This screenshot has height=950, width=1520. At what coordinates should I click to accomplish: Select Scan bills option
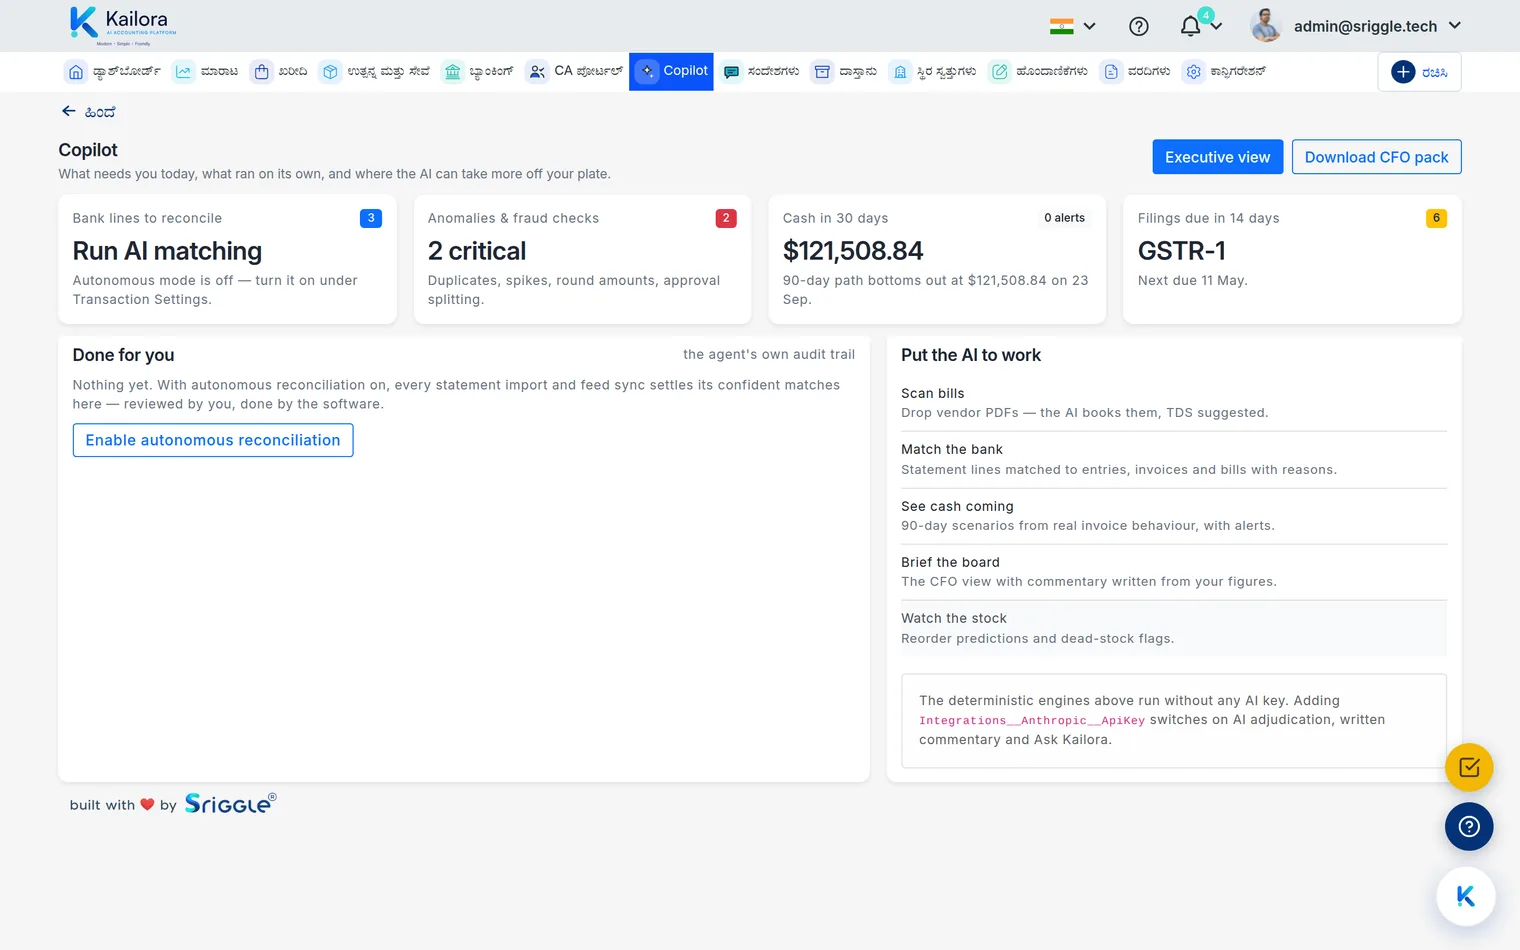coord(1173,403)
